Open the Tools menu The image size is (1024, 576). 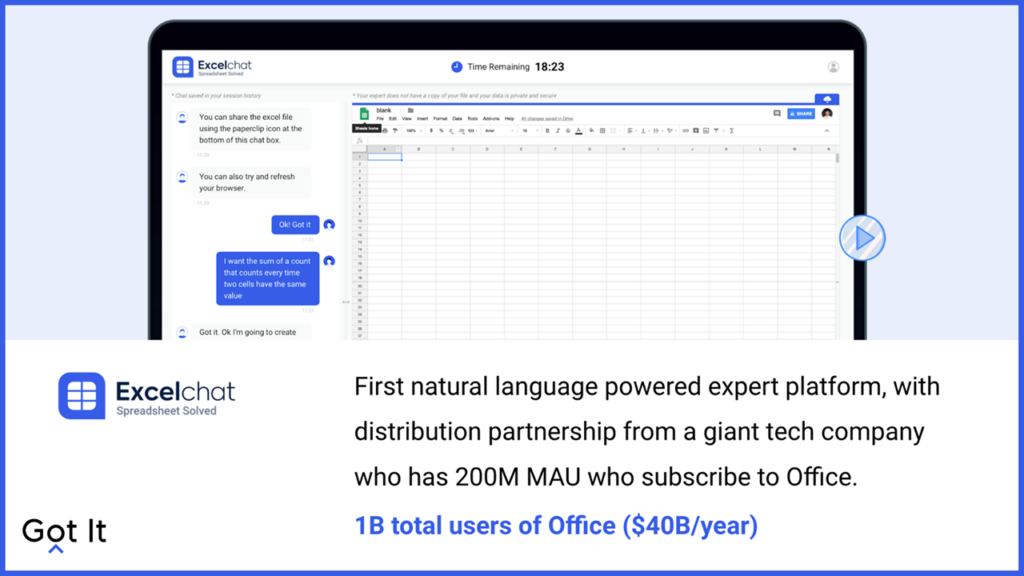(x=472, y=119)
